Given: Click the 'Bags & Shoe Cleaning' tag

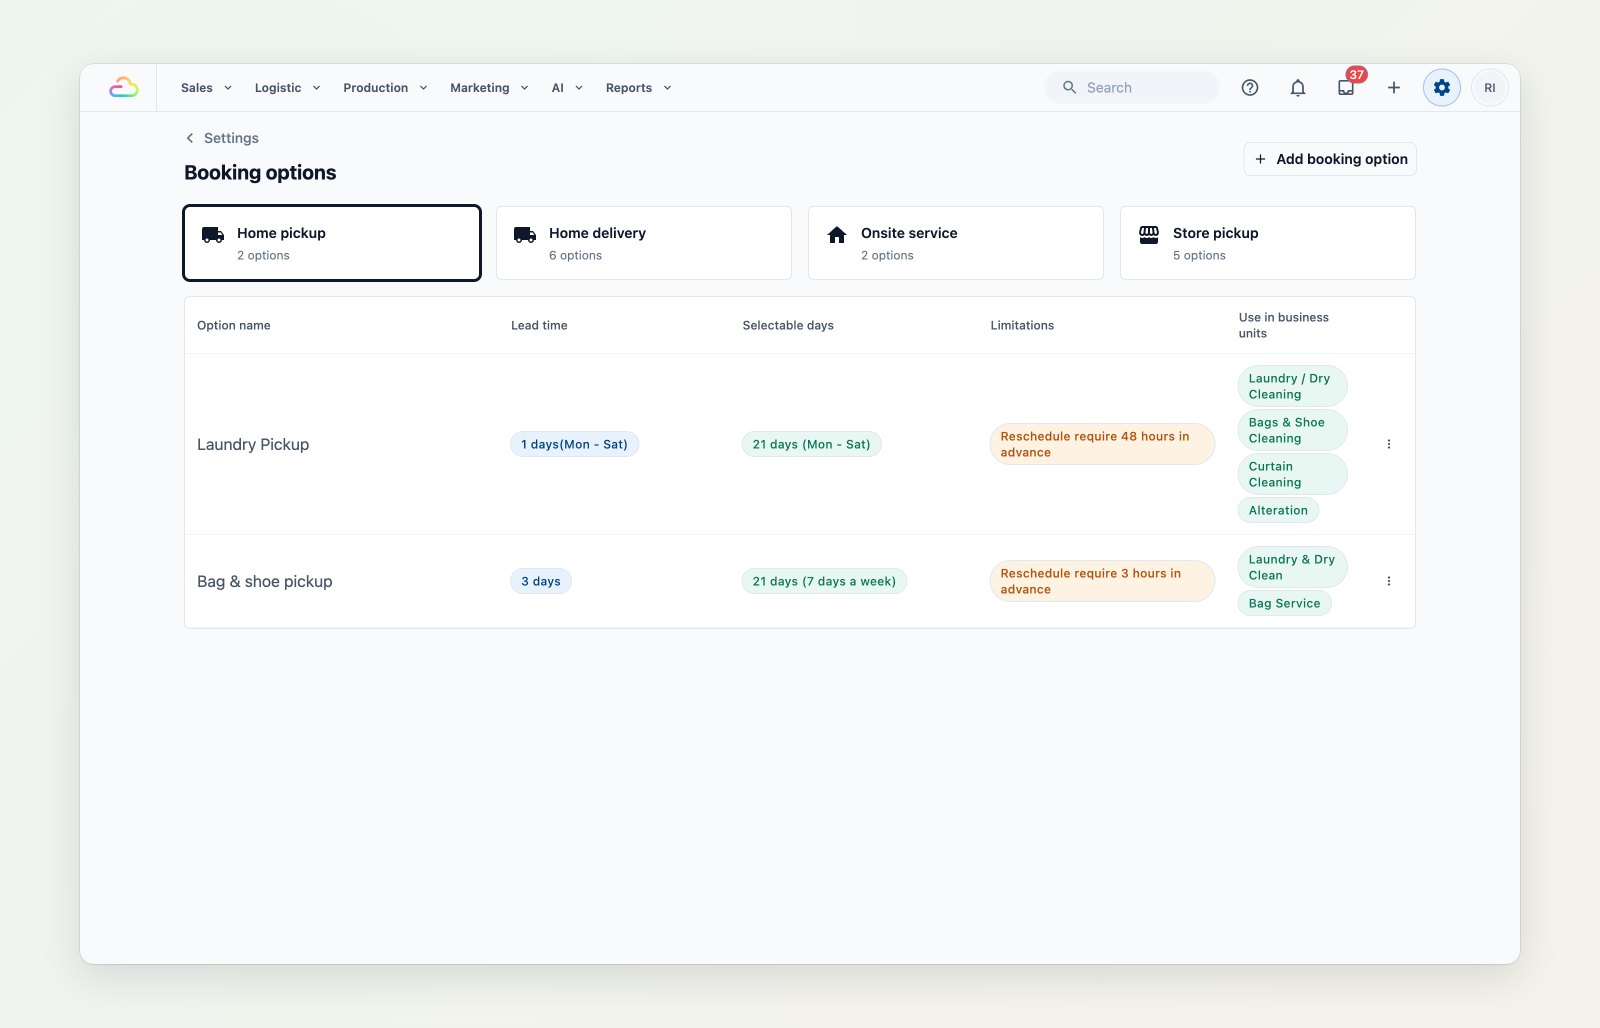Looking at the screenshot, I should 1292,430.
